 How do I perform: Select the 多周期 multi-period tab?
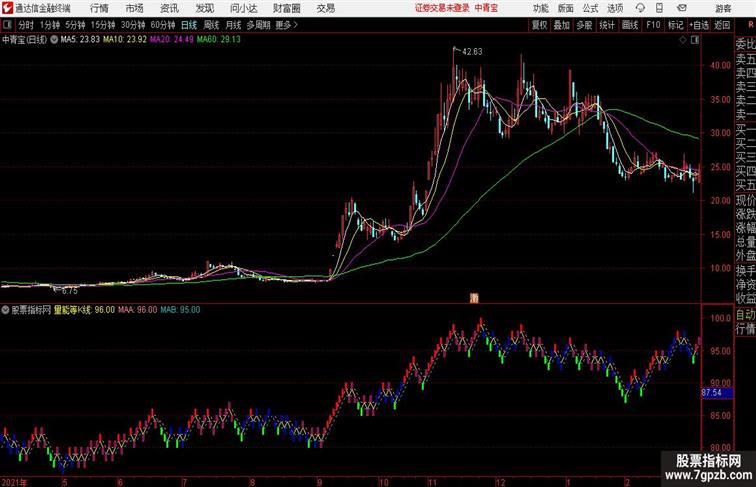258,25
